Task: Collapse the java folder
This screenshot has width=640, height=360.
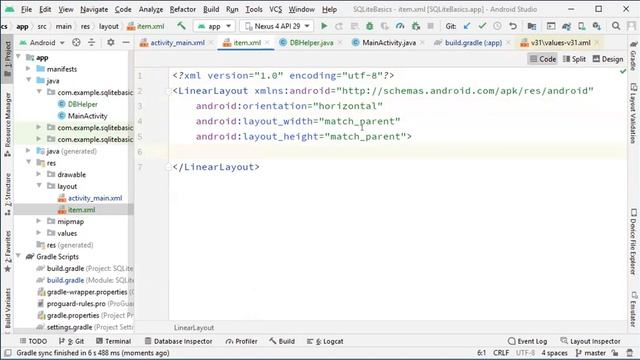Action: 28,80
